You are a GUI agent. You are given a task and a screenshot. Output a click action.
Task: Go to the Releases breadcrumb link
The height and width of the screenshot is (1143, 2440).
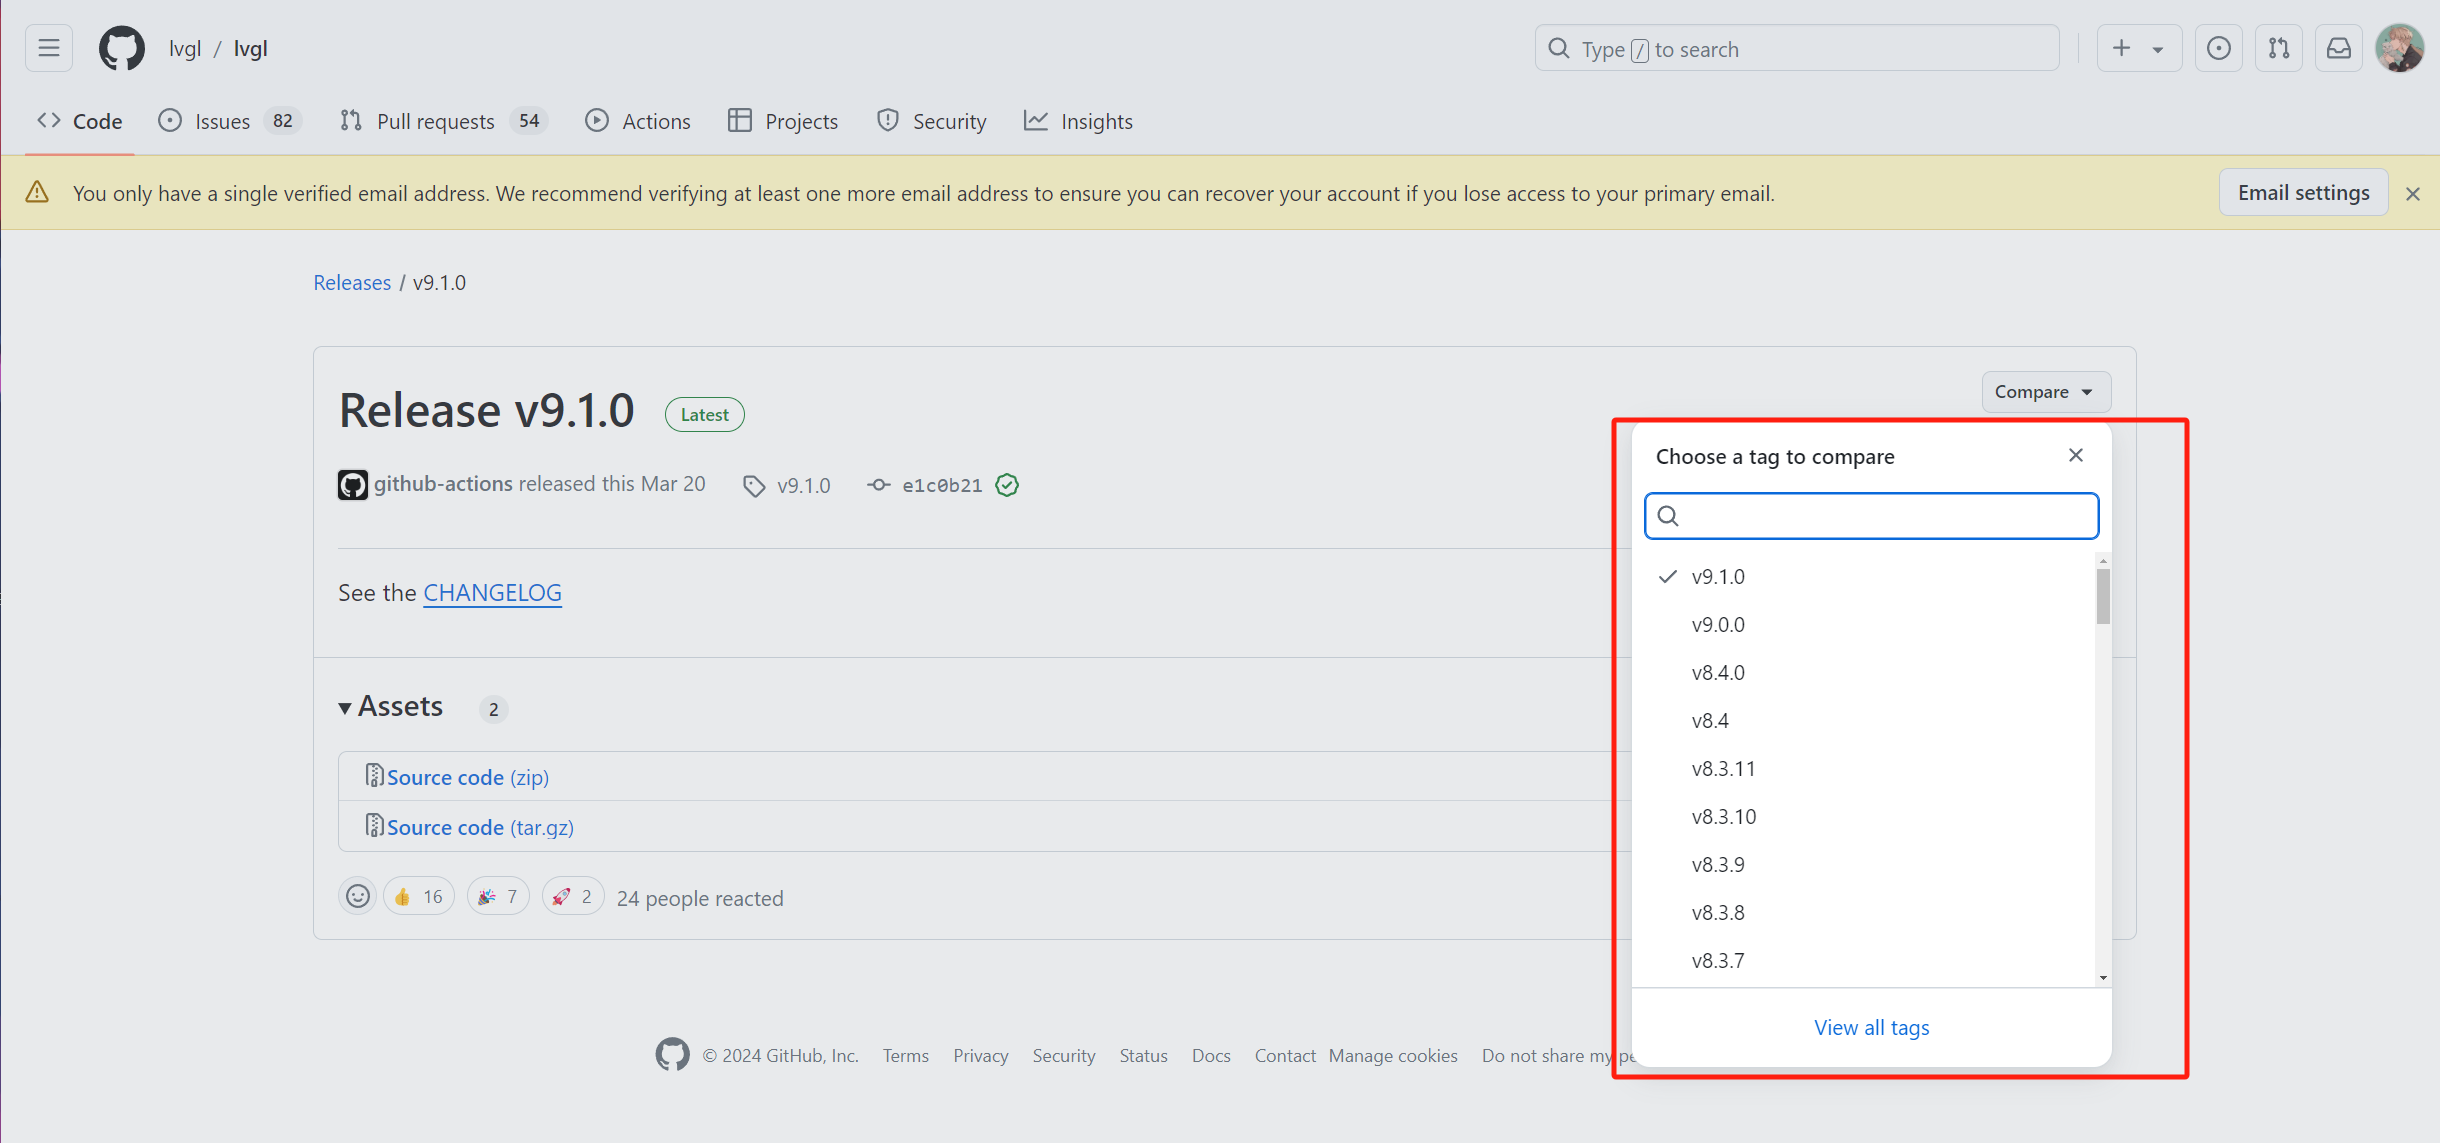[x=352, y=283]
